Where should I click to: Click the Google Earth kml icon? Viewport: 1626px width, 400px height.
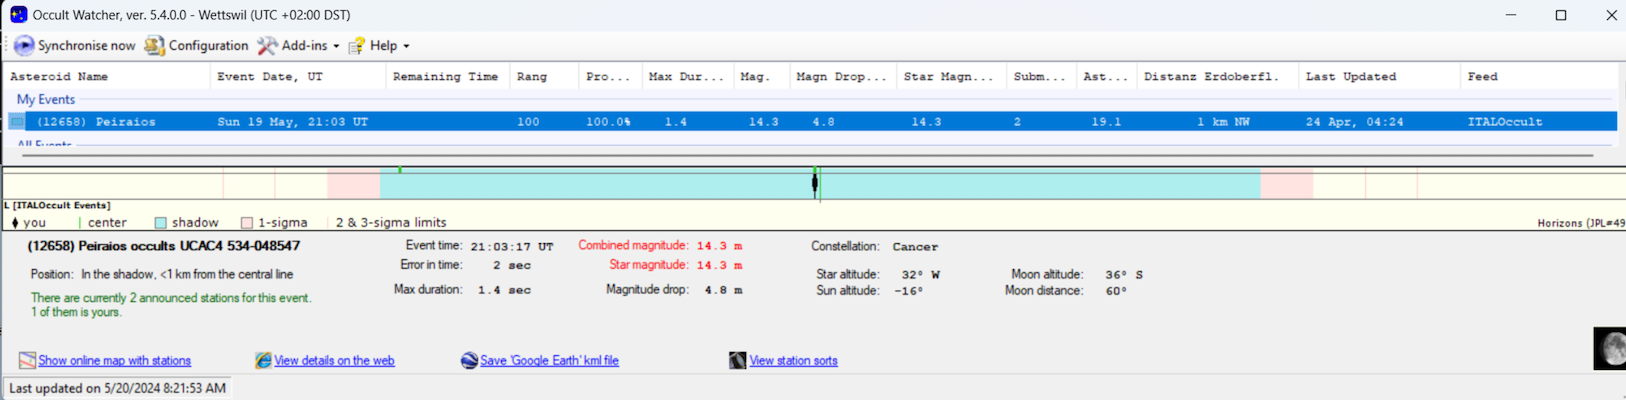pyautogui.click(x=469, y=361)
